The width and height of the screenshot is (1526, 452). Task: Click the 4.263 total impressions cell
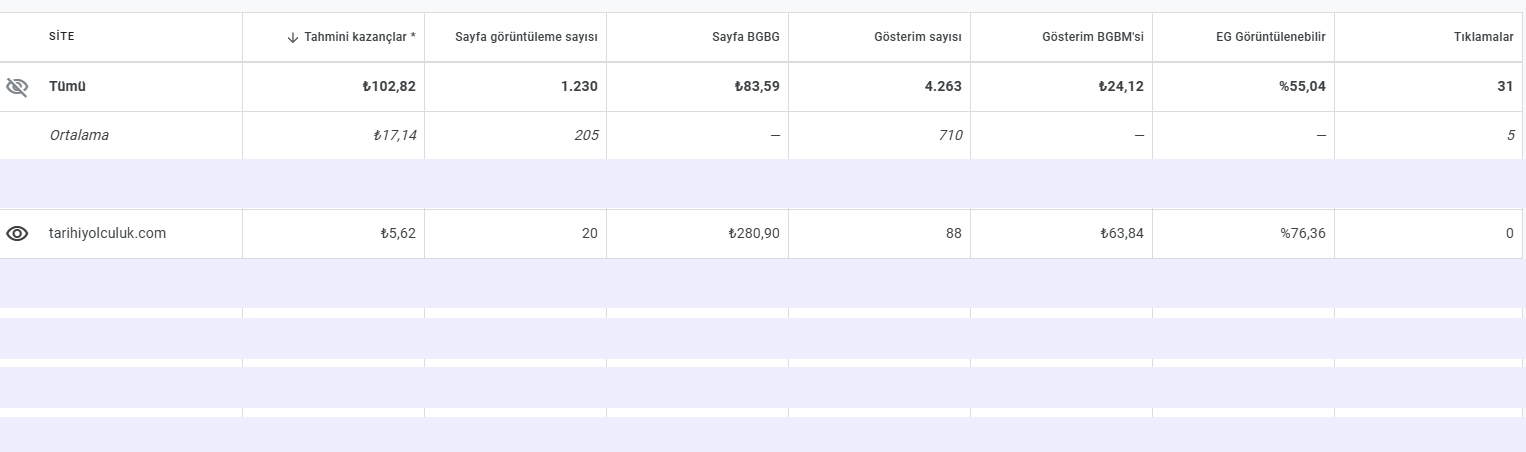pos(943,87)
